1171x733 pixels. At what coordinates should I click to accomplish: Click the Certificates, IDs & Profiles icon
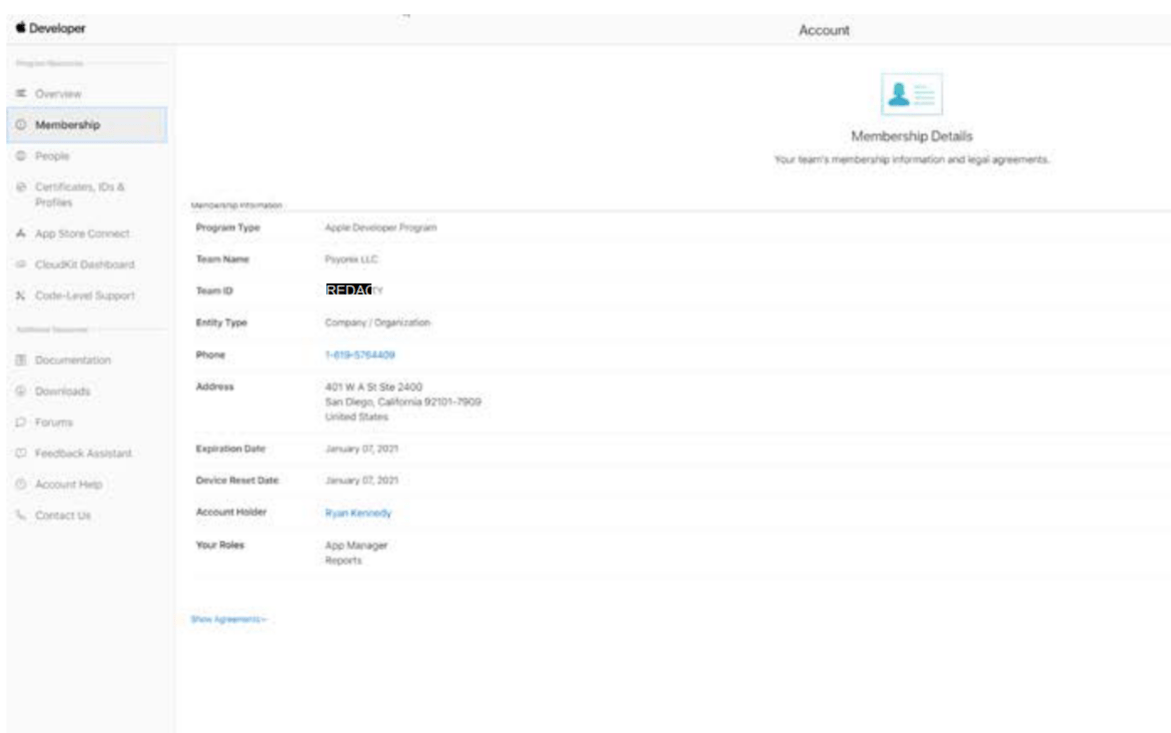pyautogui.click(x=21, y=187)
